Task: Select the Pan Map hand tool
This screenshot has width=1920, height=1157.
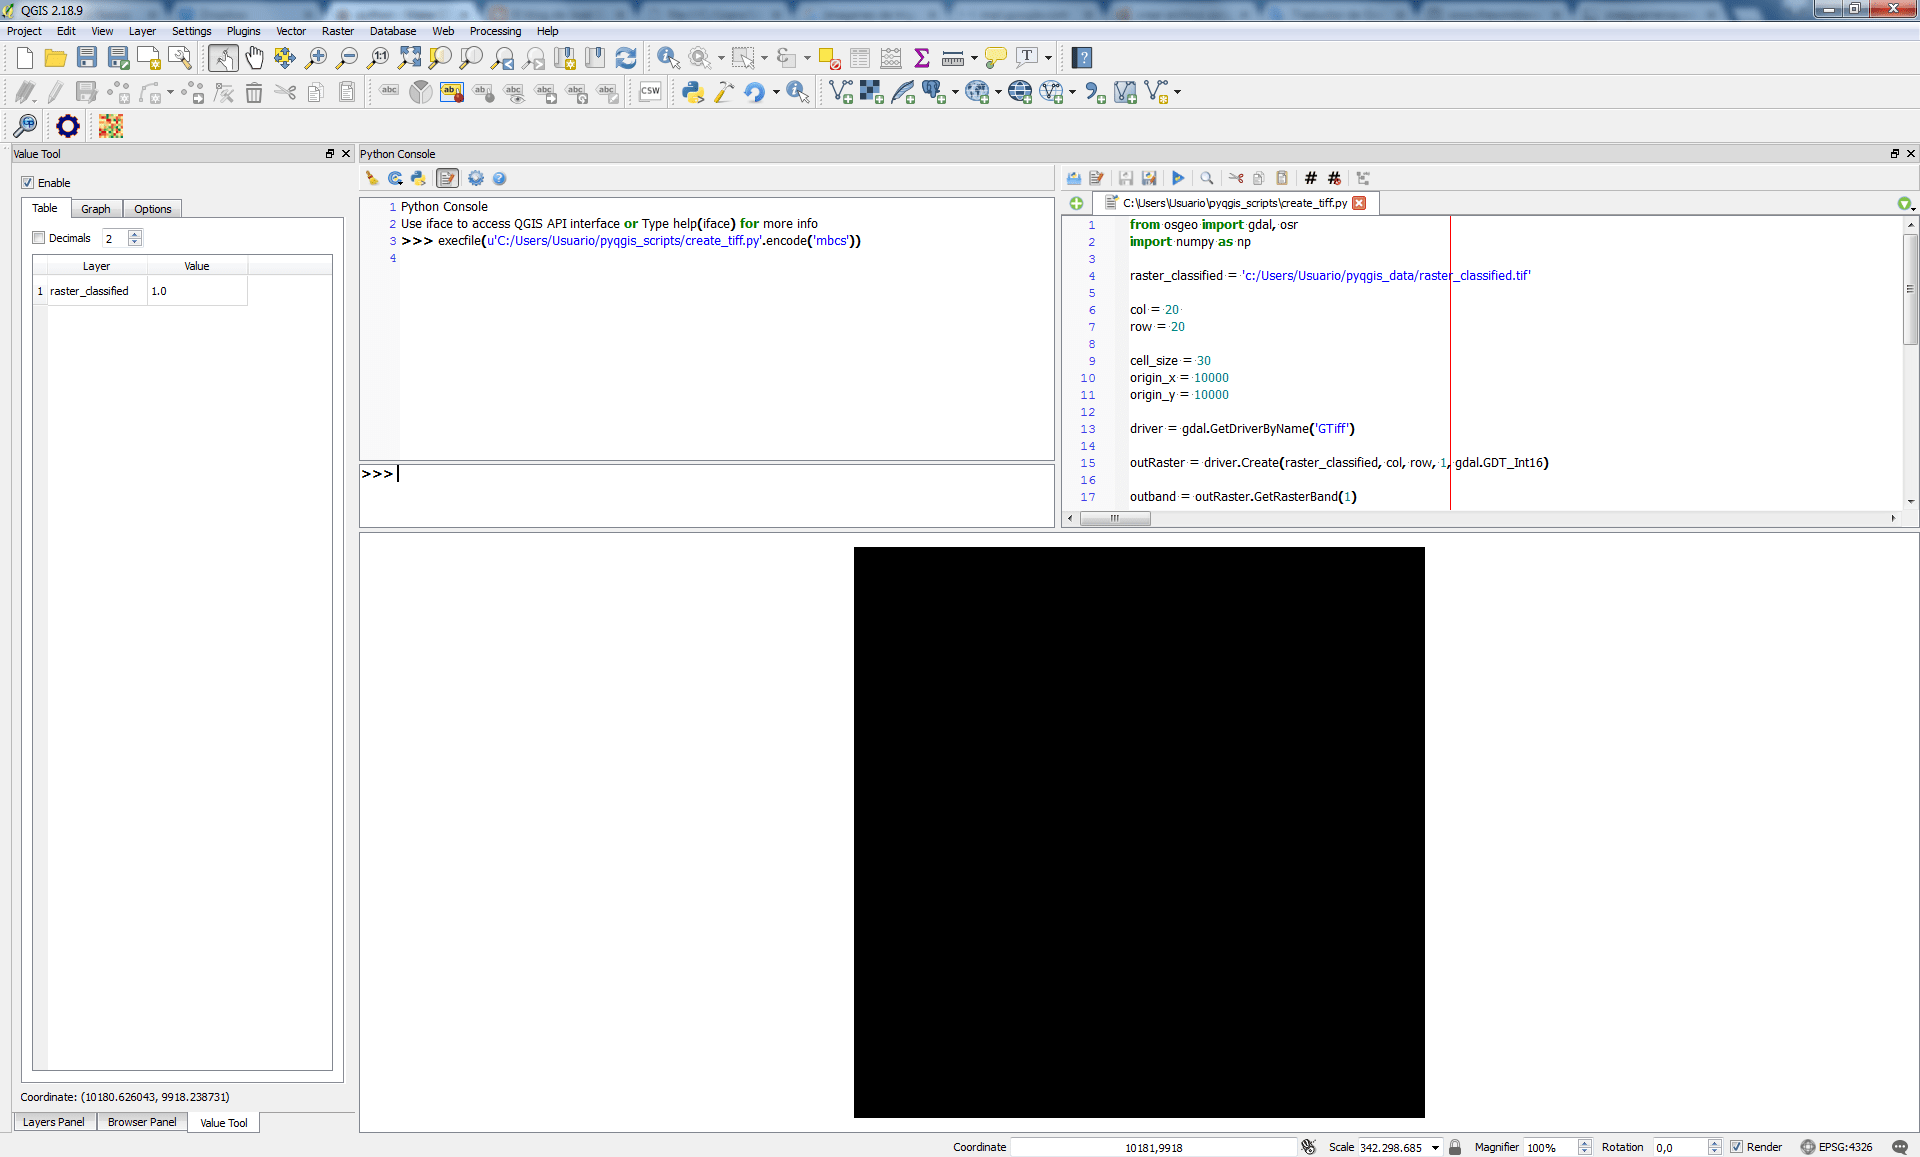Action: point(254,58)
